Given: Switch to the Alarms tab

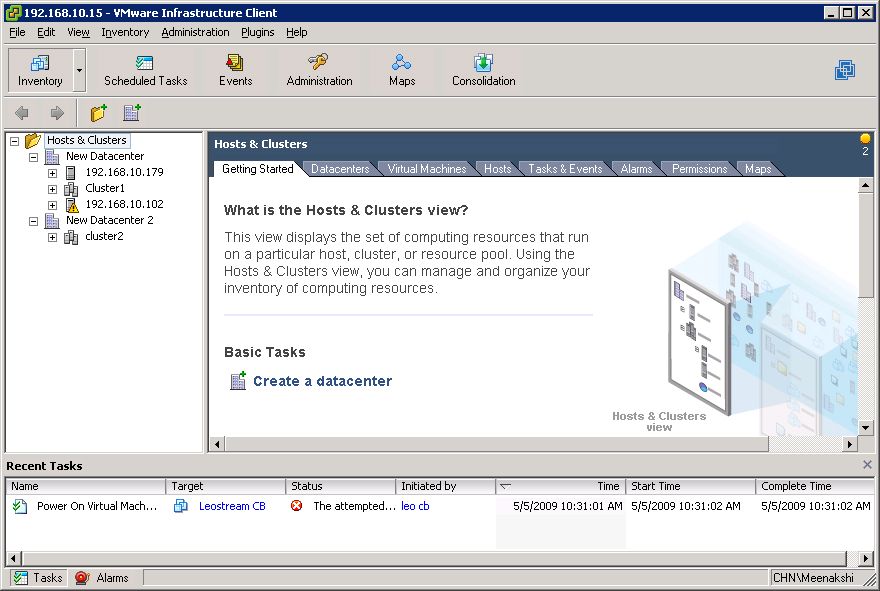Looking at the screenshot, I should pyautogui.click(x=636, y=169).
